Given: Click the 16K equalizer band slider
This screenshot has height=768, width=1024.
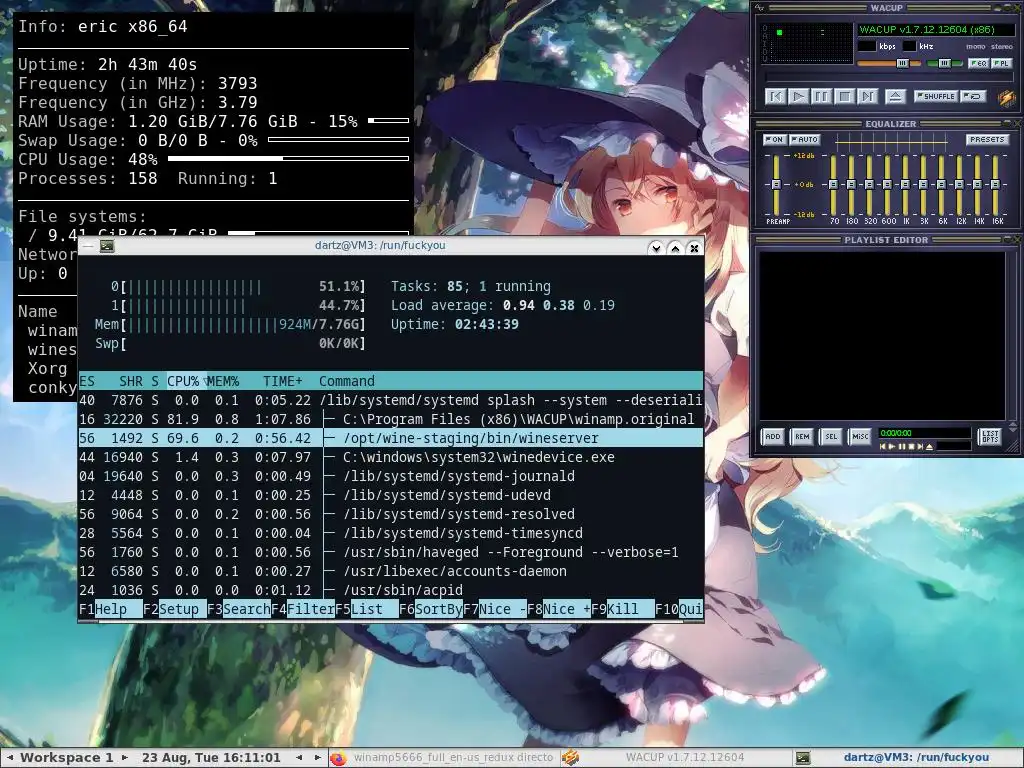Looking at the screenshot, I should coord(995,185).
